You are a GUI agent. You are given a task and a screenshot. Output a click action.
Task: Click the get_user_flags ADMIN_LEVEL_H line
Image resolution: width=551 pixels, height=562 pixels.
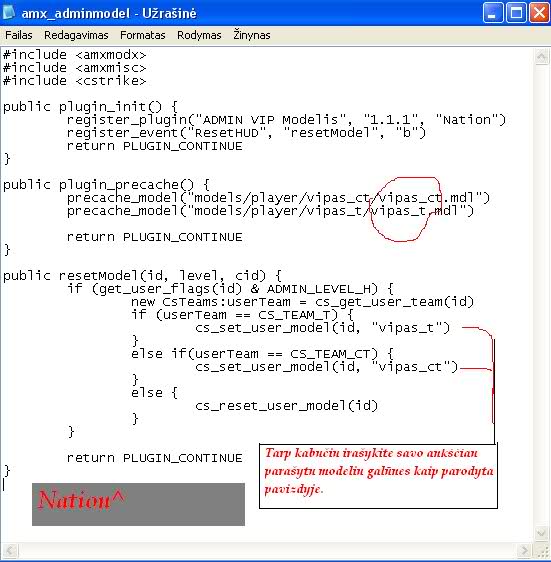(x=230, y=289)
